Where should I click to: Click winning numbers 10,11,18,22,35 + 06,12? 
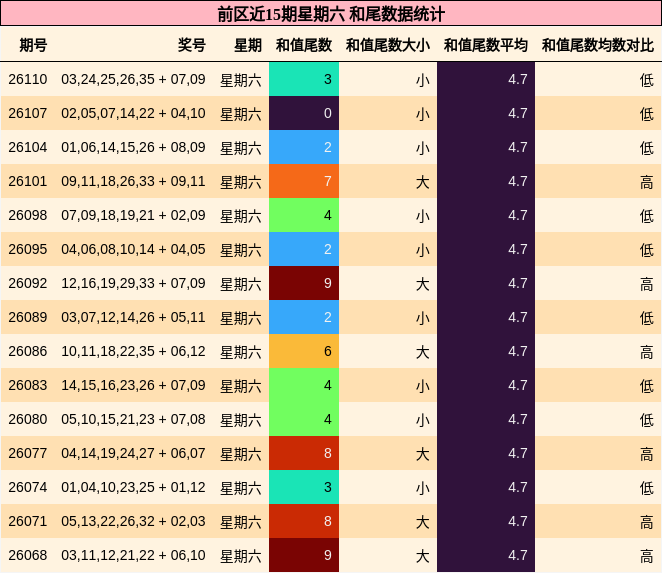click(x=133, y=351)
